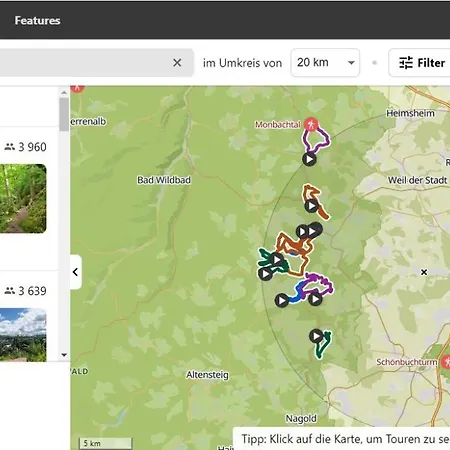Viewport: 450px width, 450px height.
Task: Click the 5 km map scale bar
Action: pyautogui.click(x=106, y=443)
